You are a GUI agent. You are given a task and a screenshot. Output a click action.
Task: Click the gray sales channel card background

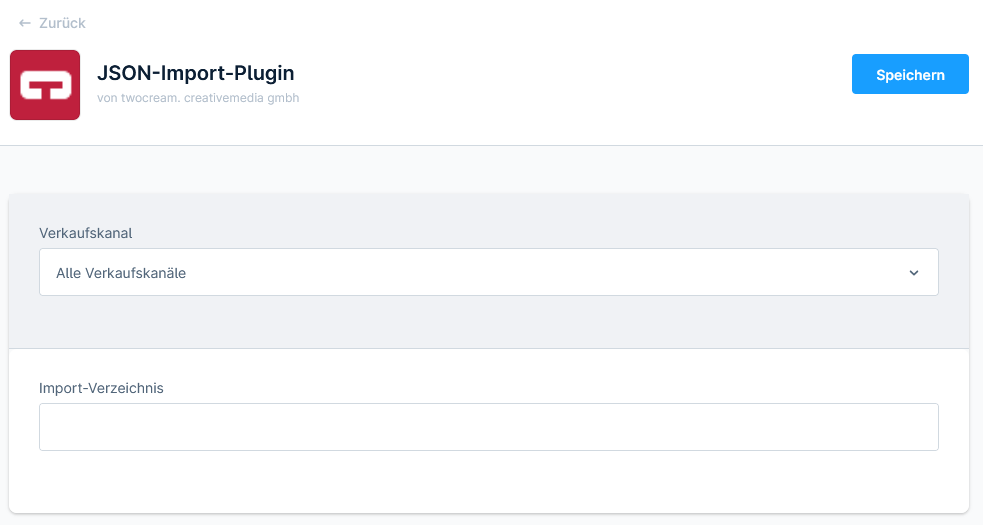click(488, 322)
